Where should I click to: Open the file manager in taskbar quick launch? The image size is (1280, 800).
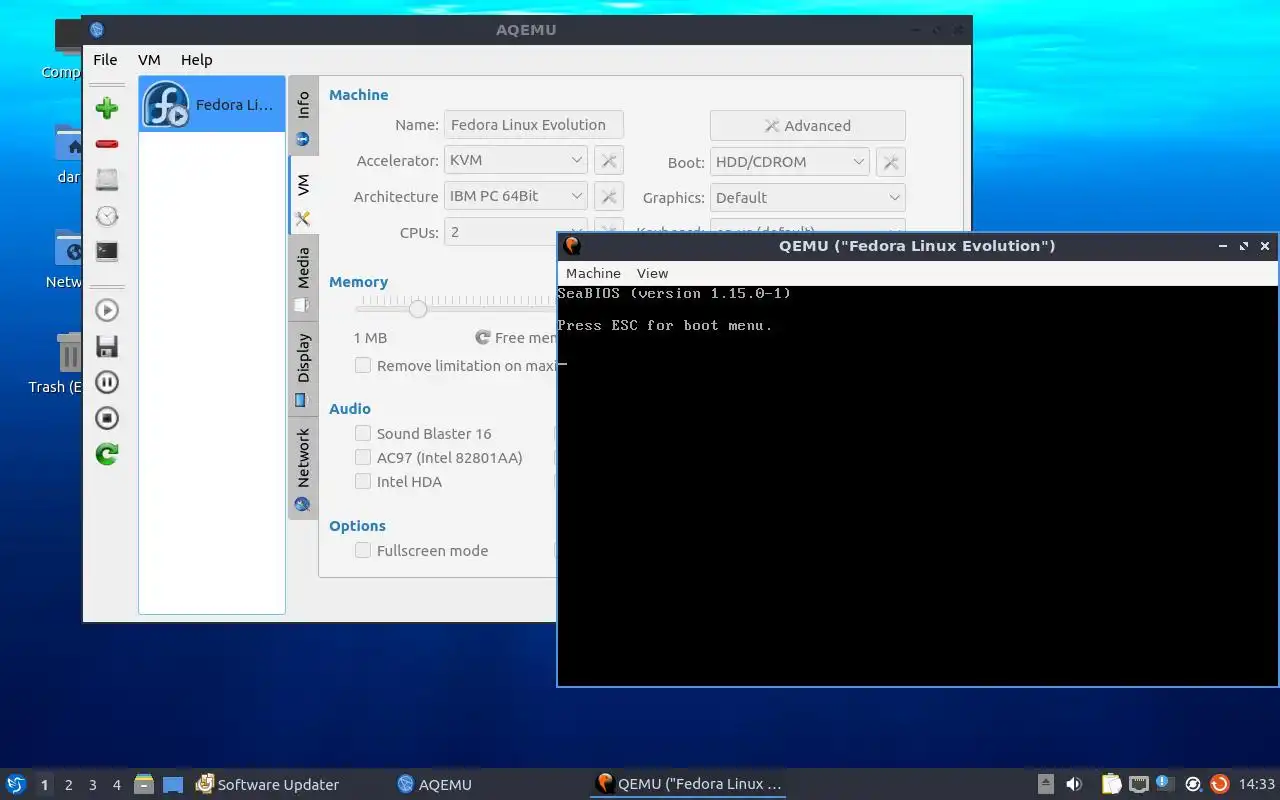144,784
